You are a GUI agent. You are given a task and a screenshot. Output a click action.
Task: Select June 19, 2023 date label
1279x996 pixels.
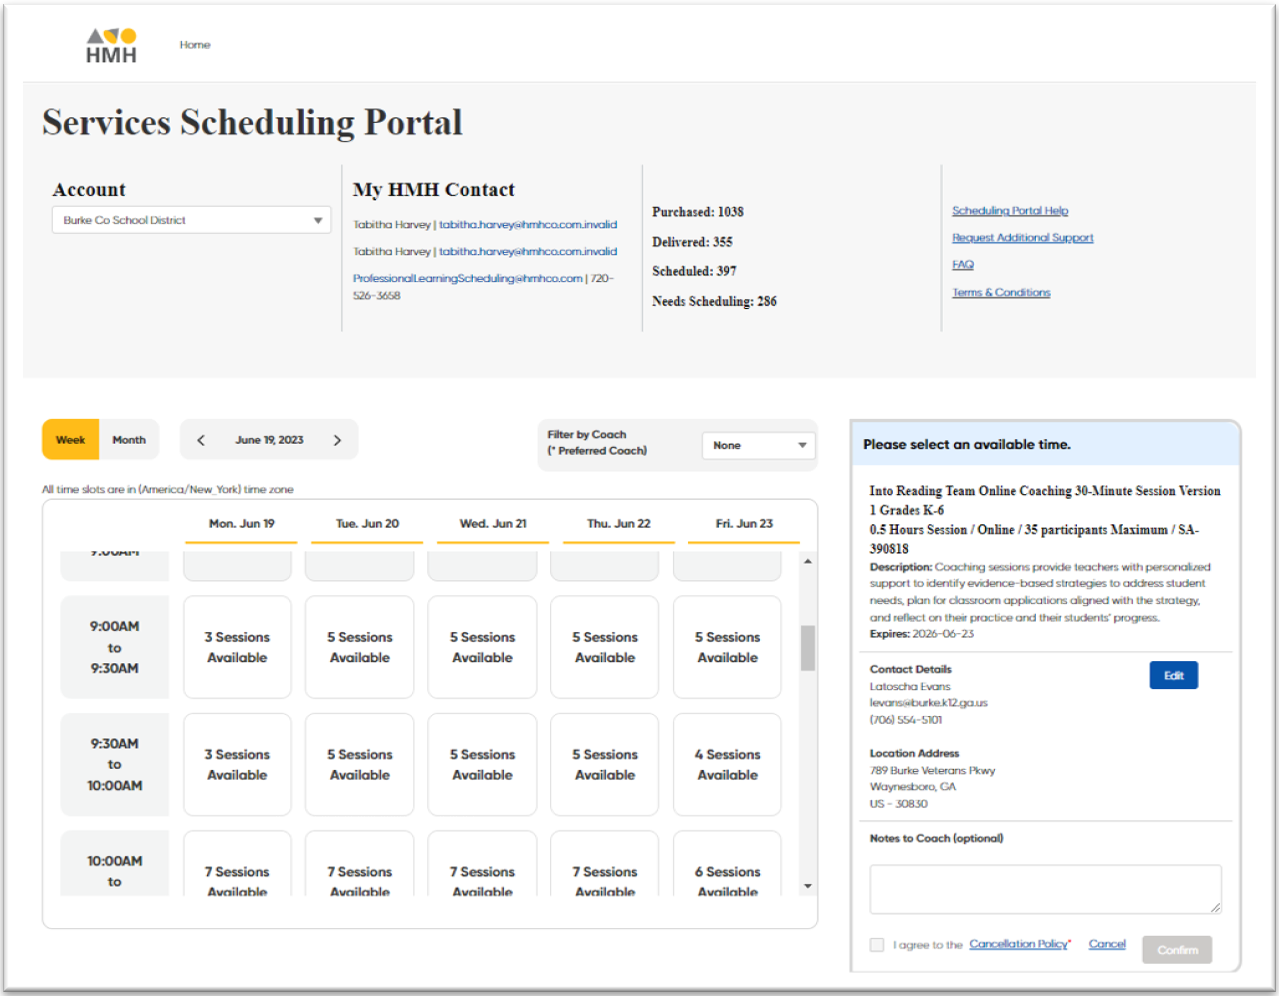tap(269, 439)
